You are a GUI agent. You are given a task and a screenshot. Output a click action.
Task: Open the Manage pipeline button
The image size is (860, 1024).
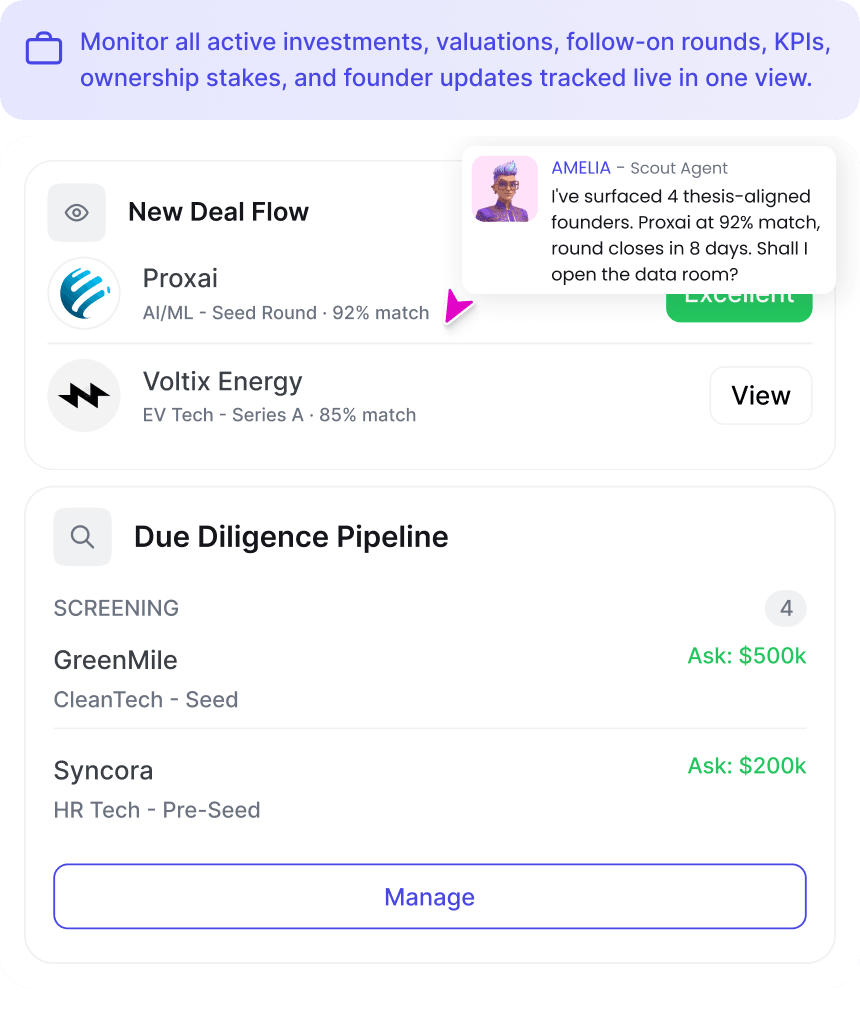pyautogui.click(x=430, y=897)
